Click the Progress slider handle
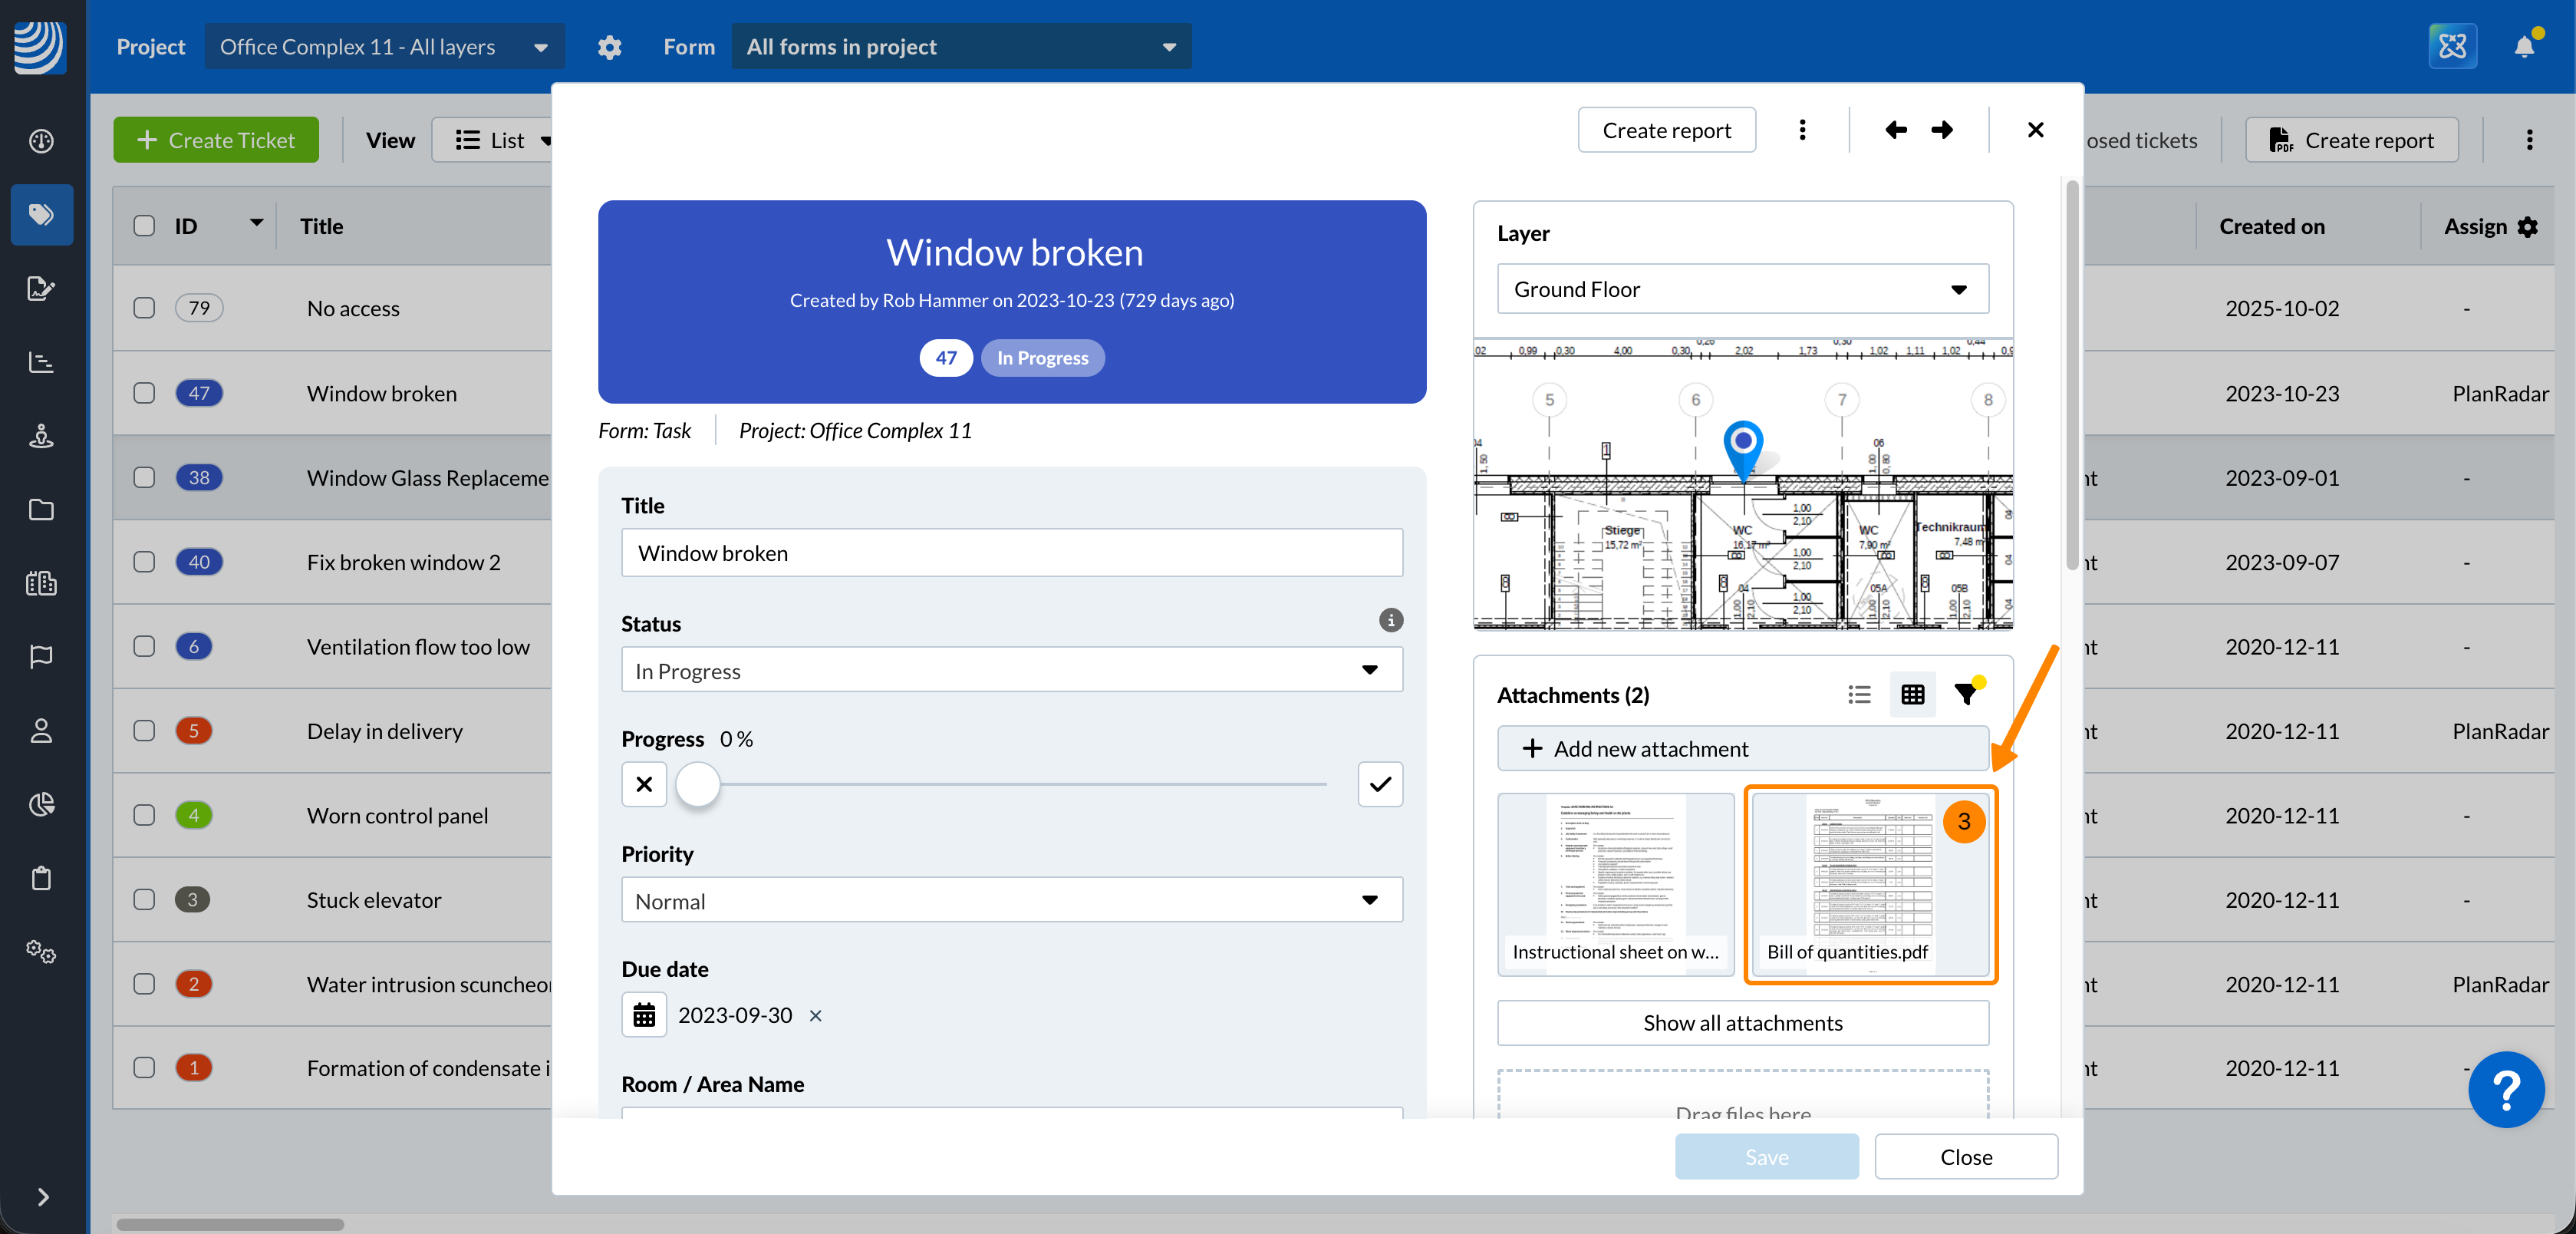The image size is (2576, 1234). (x=698, y=784)
